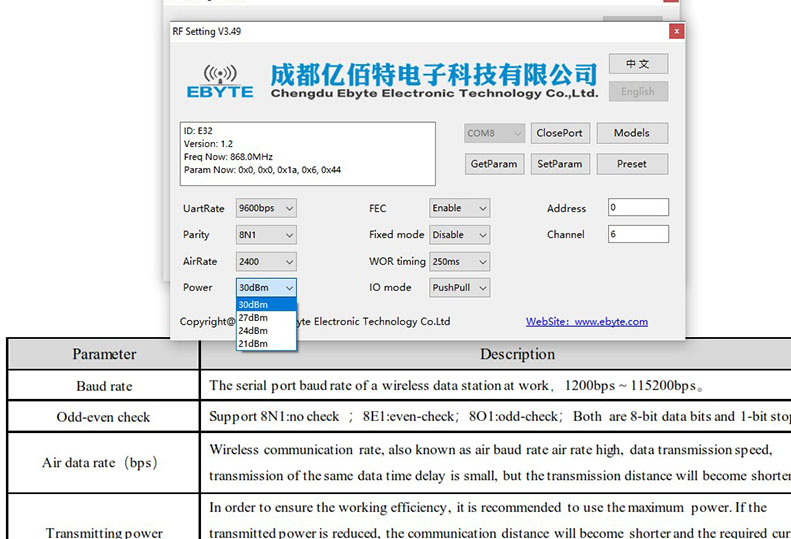
Task: Select 24dBm in Power list
Action: coord(266,331)
